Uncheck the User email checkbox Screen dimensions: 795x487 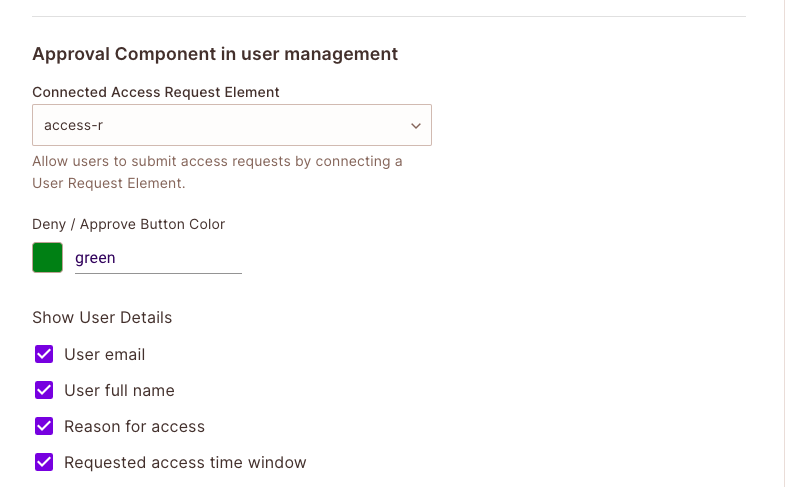click(44, 354)
